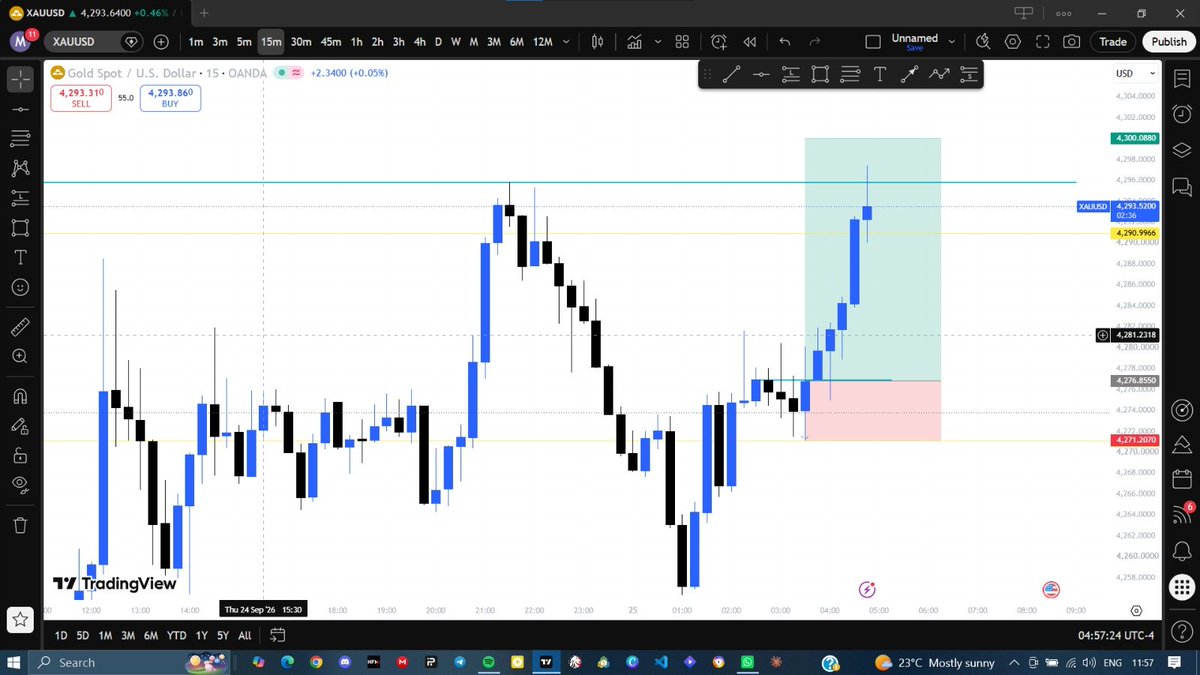
Task: Click the SELL 4,293.31 button
Action: [81, 98]
